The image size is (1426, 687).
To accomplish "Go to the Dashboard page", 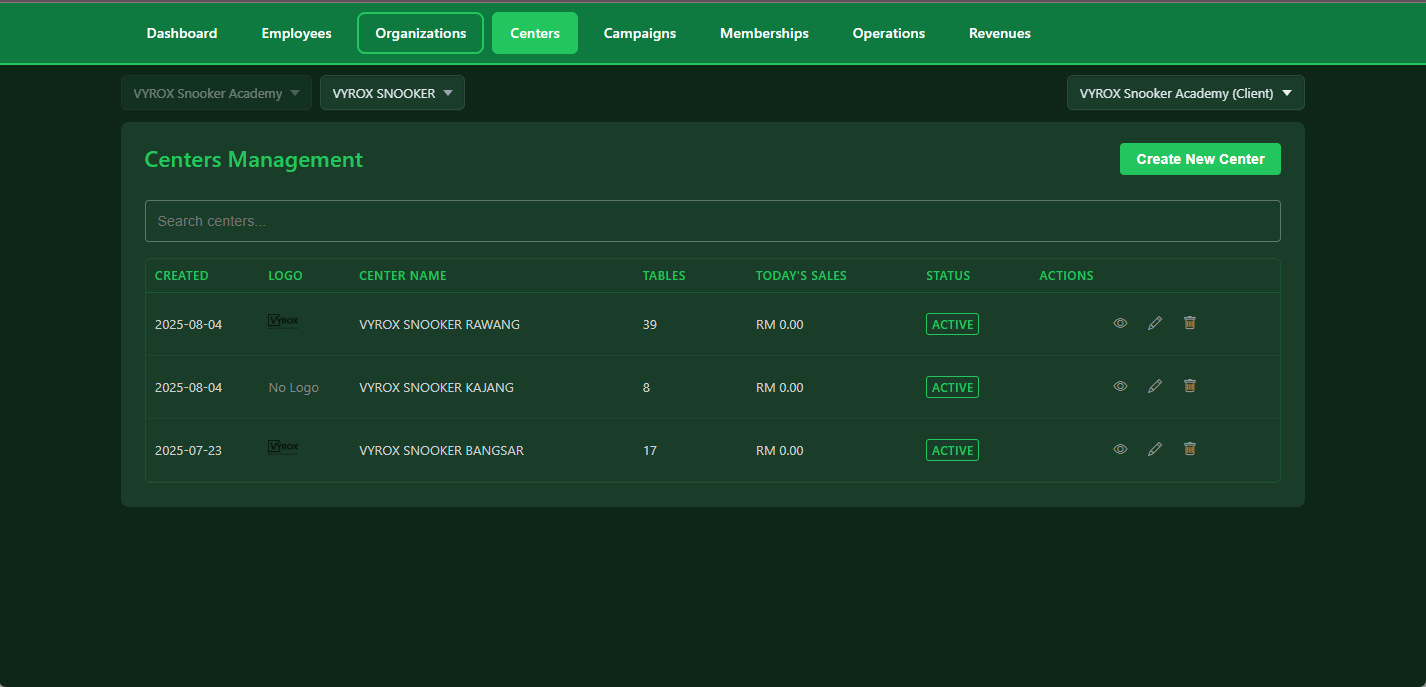I will point(181,32).
